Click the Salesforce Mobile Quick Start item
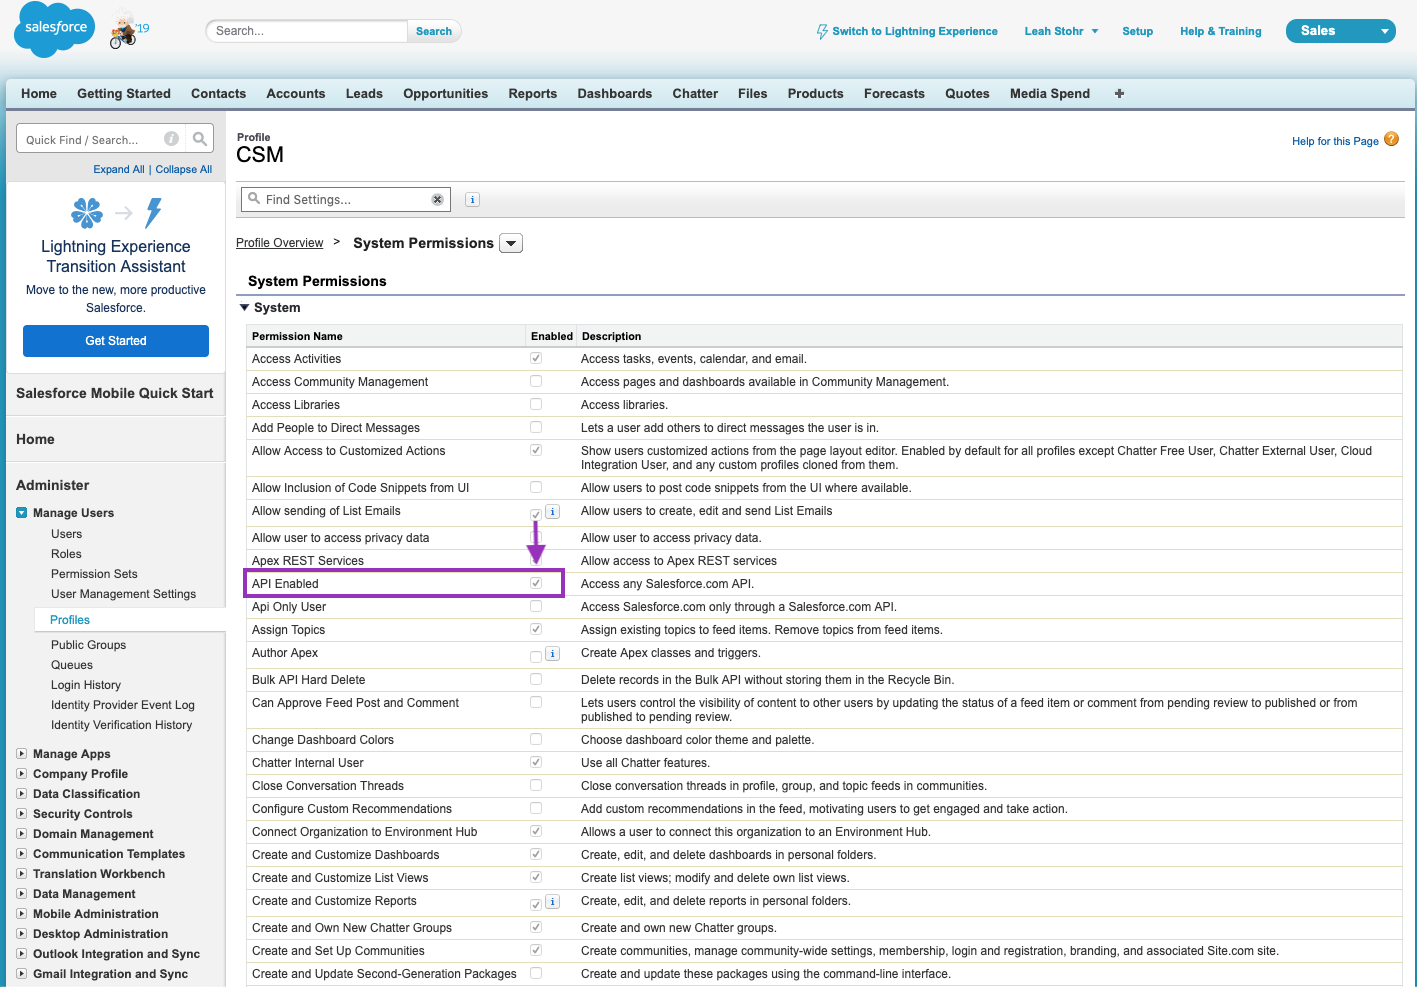Screen dimensions: 1417x987 click(x=115, y=393)
